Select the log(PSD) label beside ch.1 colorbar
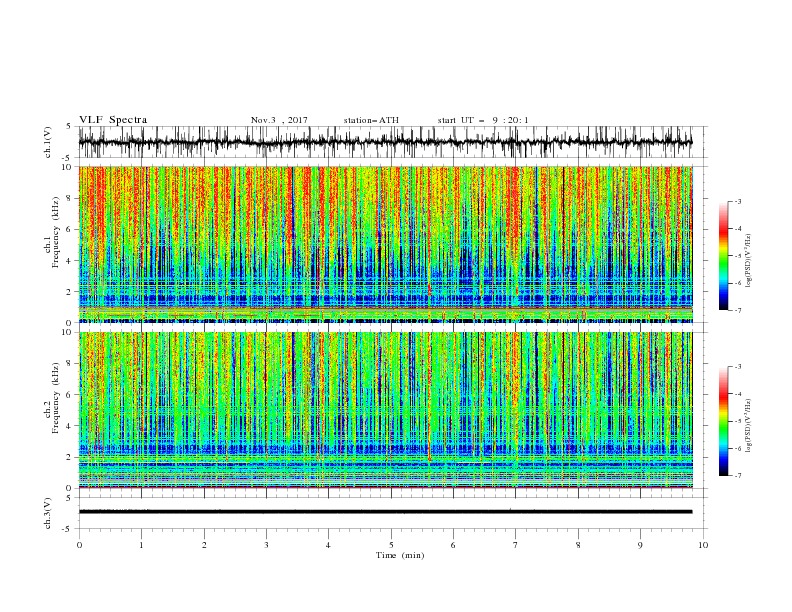 pyautogui.click(x=750, y=261)
